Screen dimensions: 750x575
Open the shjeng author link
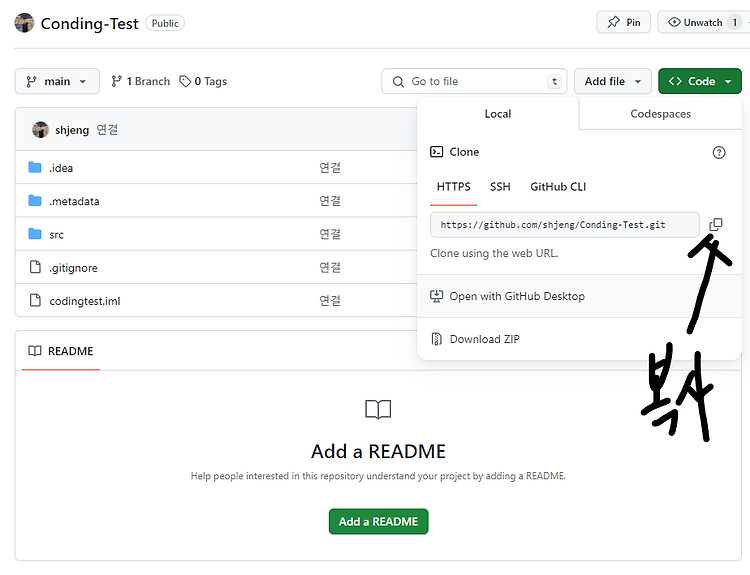pyautogui.click(x=72, y=130)
